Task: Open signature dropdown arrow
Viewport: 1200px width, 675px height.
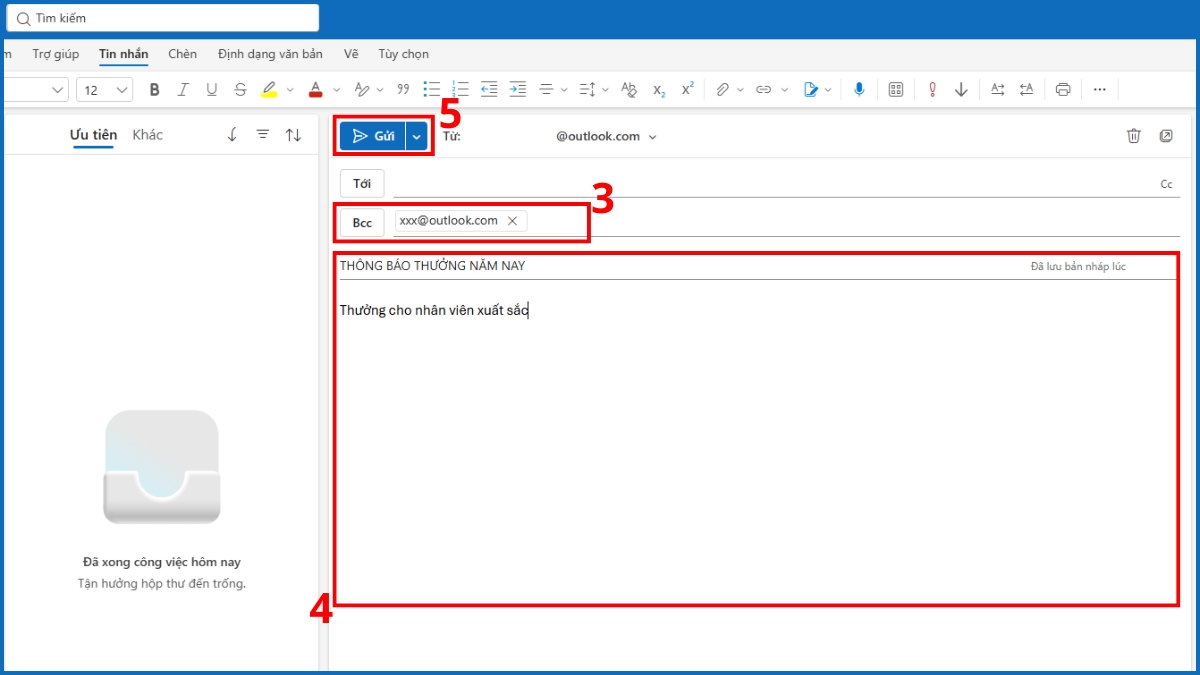Action: click(x=829, y=90)
